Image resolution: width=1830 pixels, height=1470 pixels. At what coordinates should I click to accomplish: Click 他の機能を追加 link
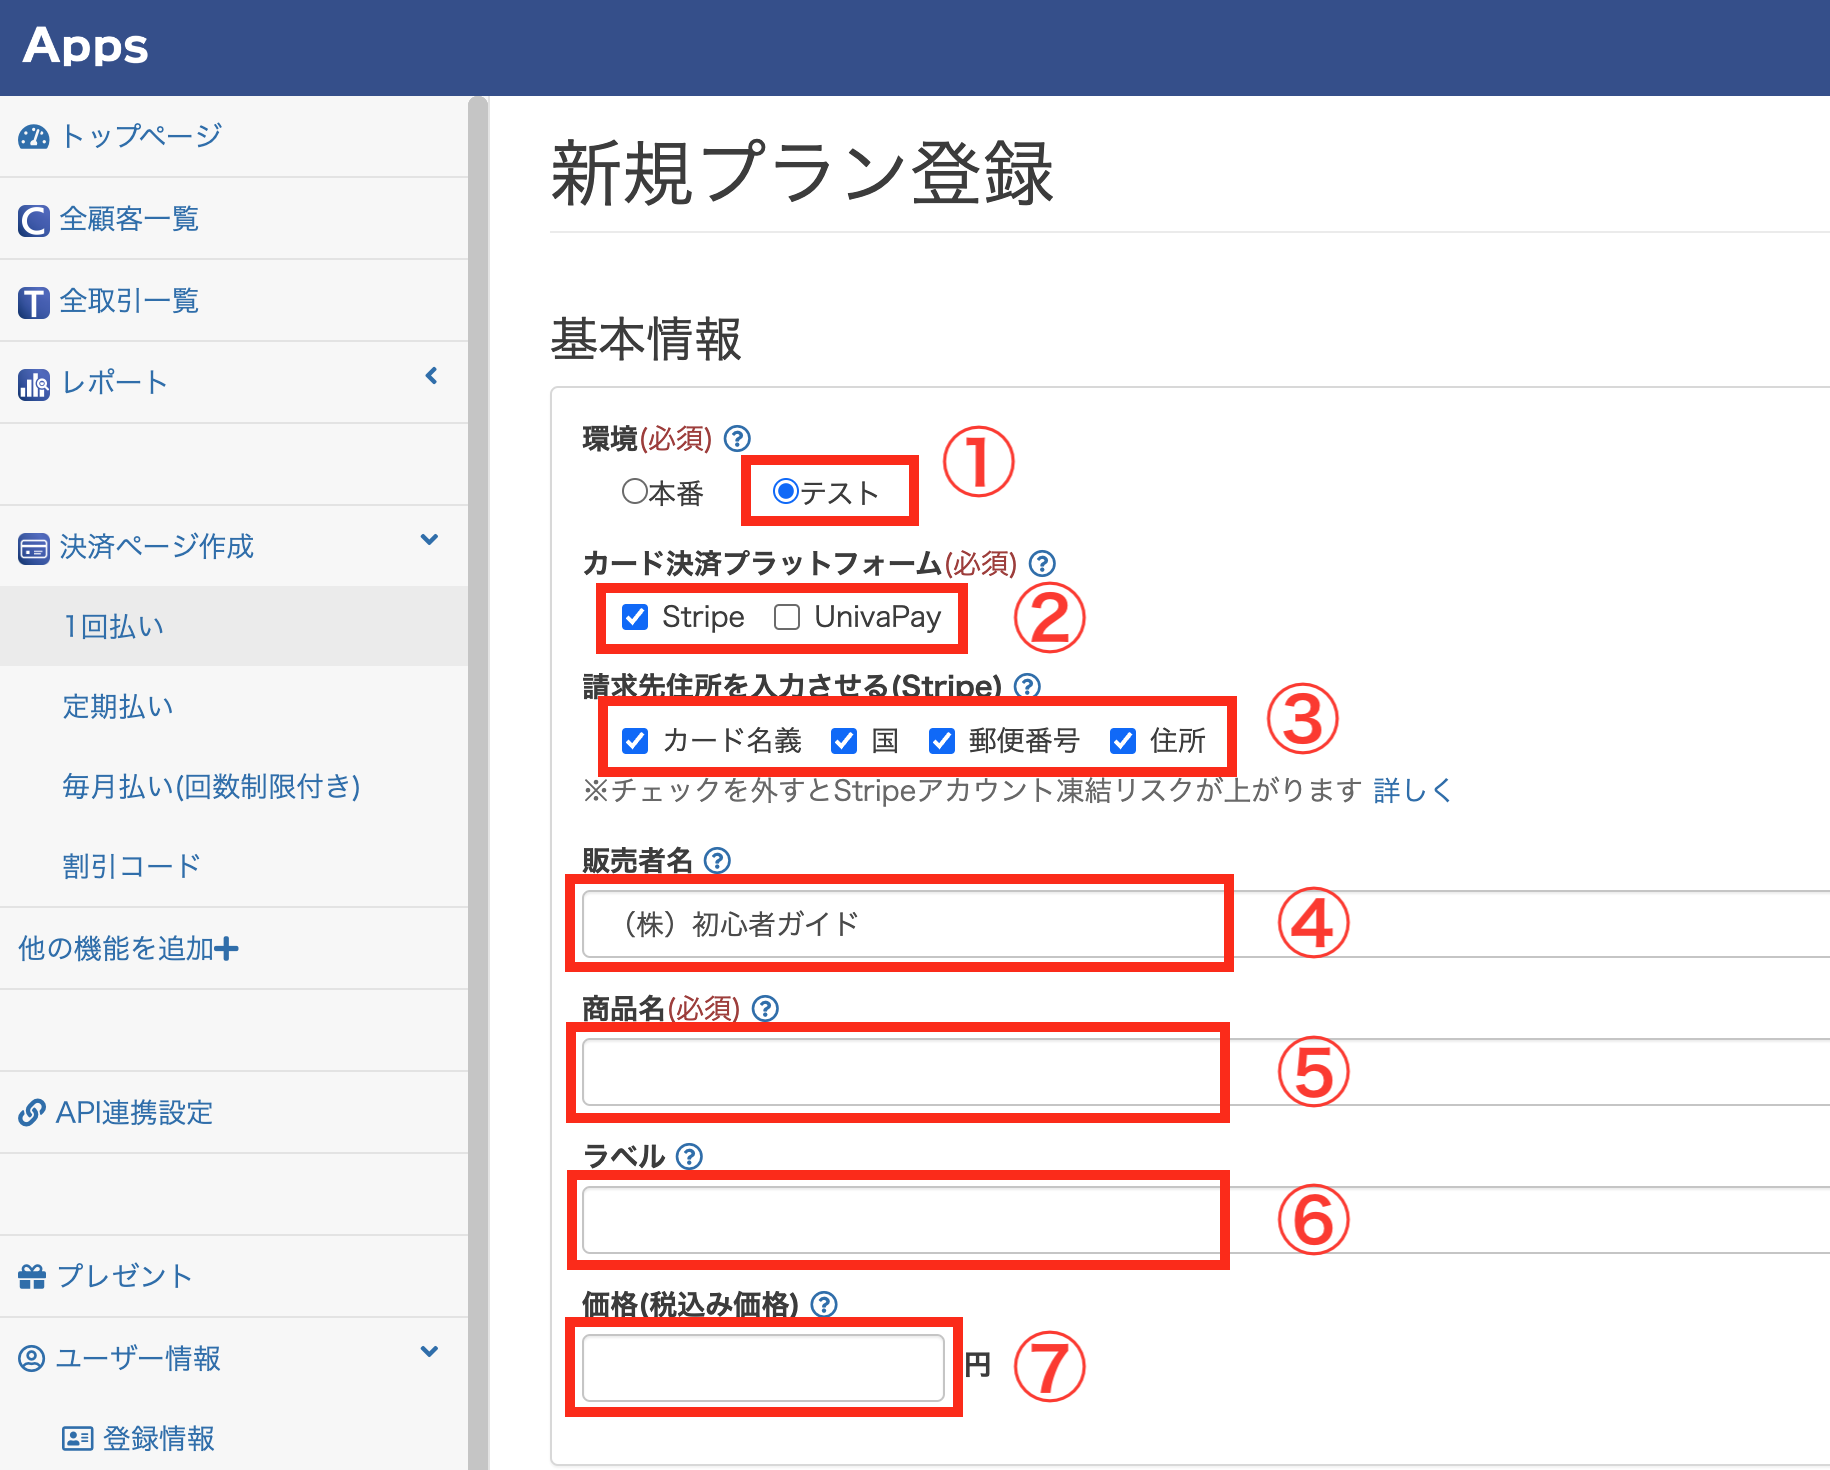point(128,948)
